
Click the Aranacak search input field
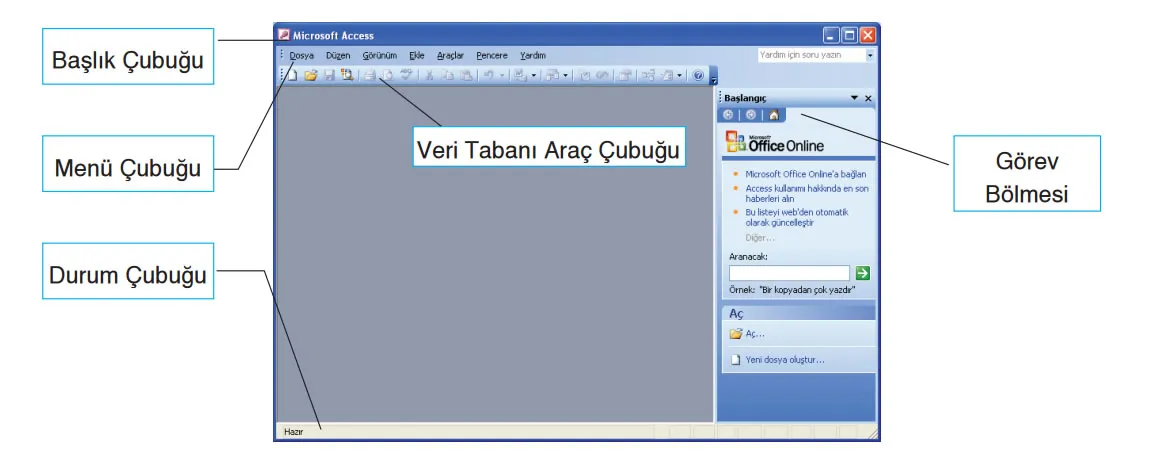(789, 272)
